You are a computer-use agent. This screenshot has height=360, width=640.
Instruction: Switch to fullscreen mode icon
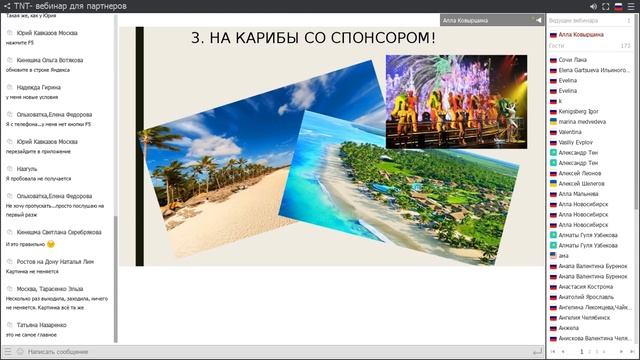pyautogui.click(x=606, y=7)
